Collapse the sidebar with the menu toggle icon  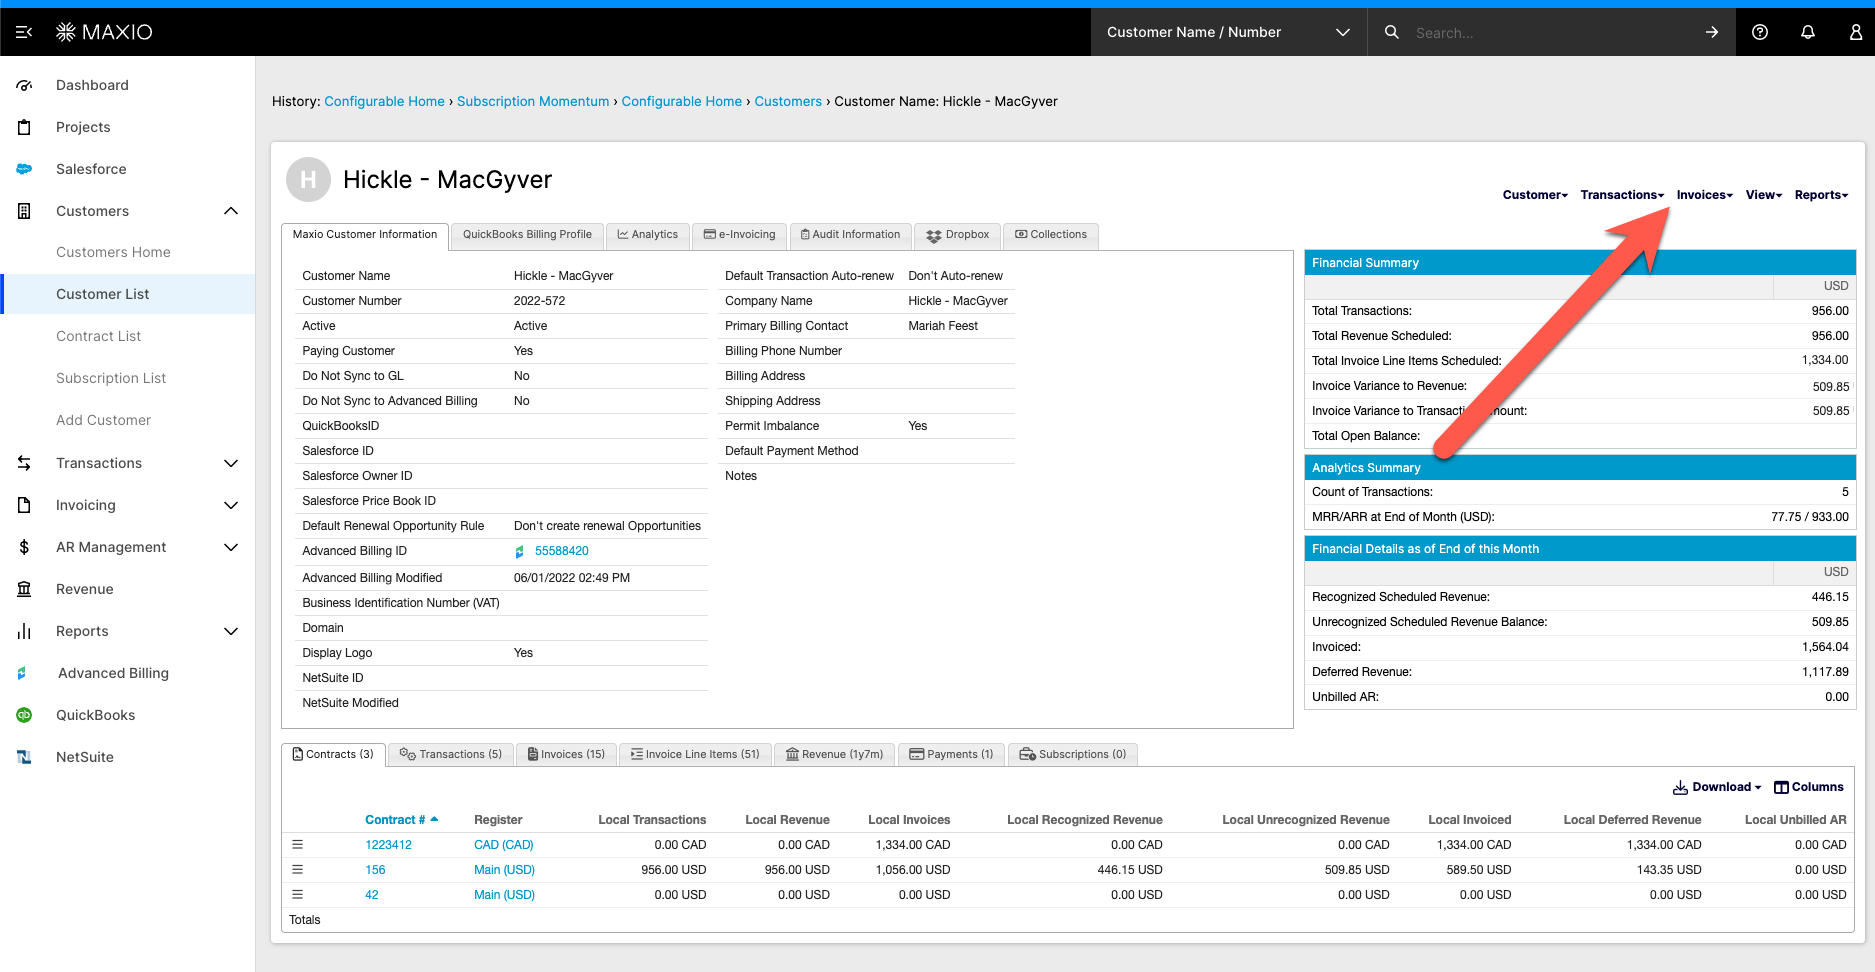[24, 32]
